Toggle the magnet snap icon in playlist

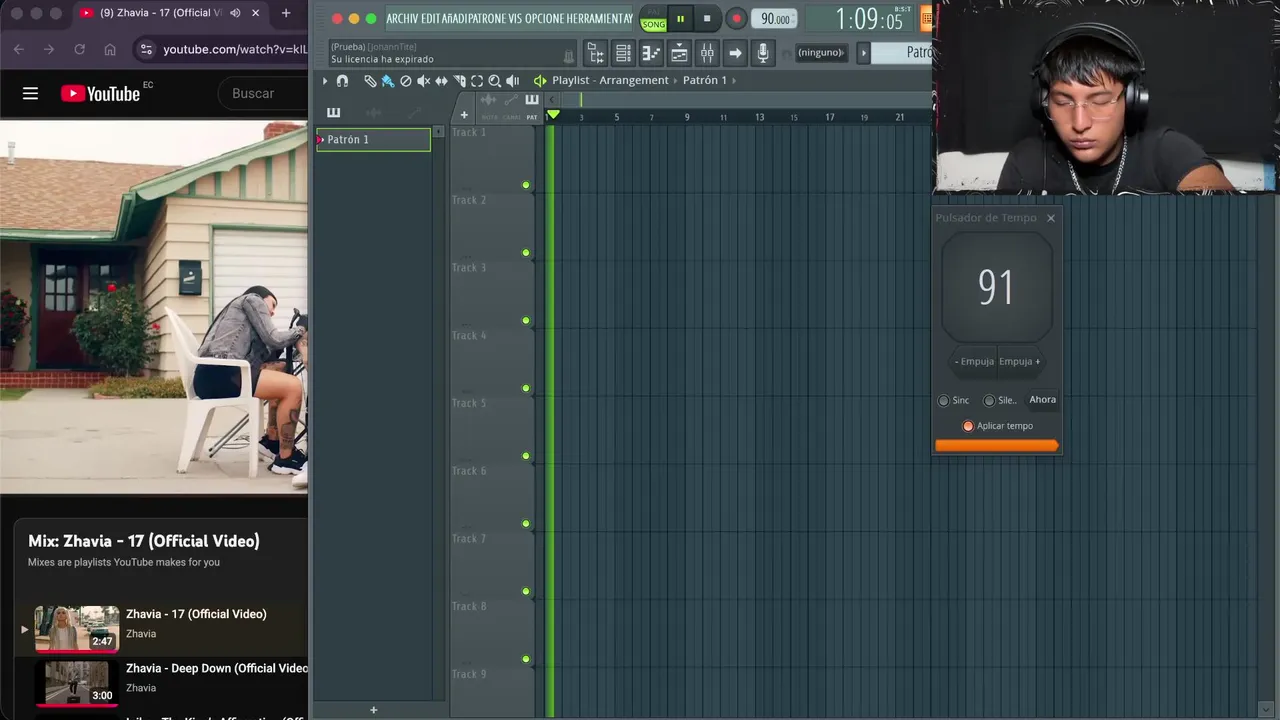point(342,81)
